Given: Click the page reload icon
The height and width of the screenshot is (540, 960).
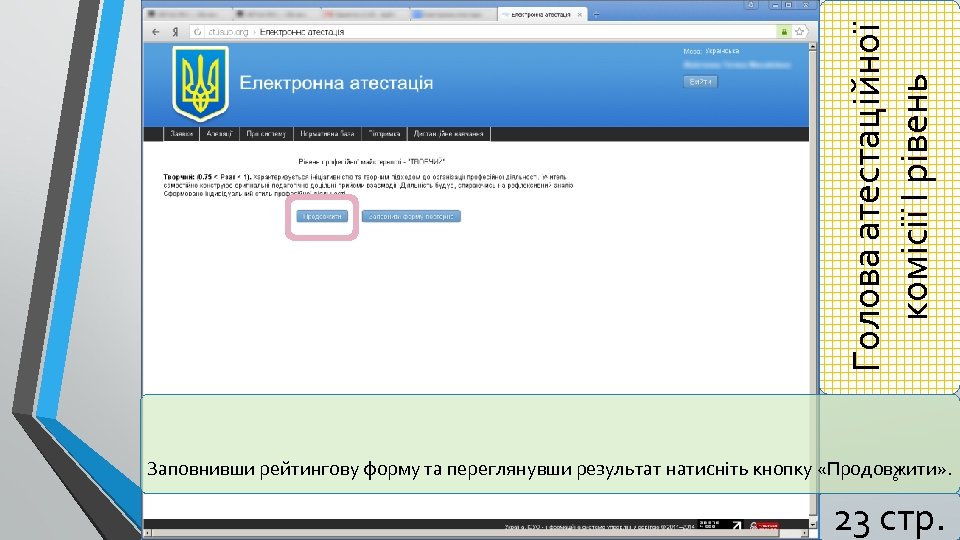Looking at the screenshot, I should (198, 32).
